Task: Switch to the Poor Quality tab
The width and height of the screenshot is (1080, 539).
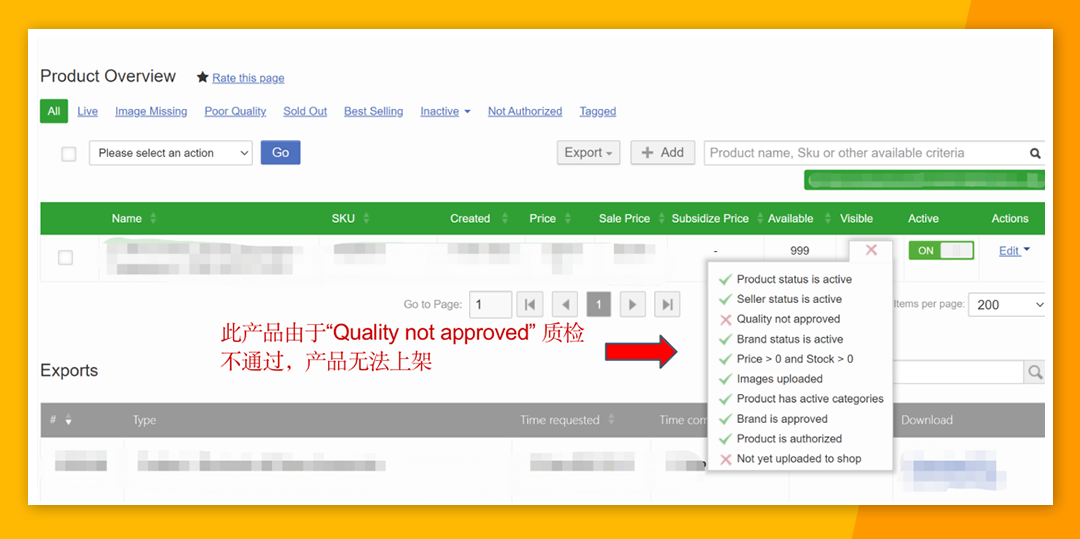Action: pos(235,112)
